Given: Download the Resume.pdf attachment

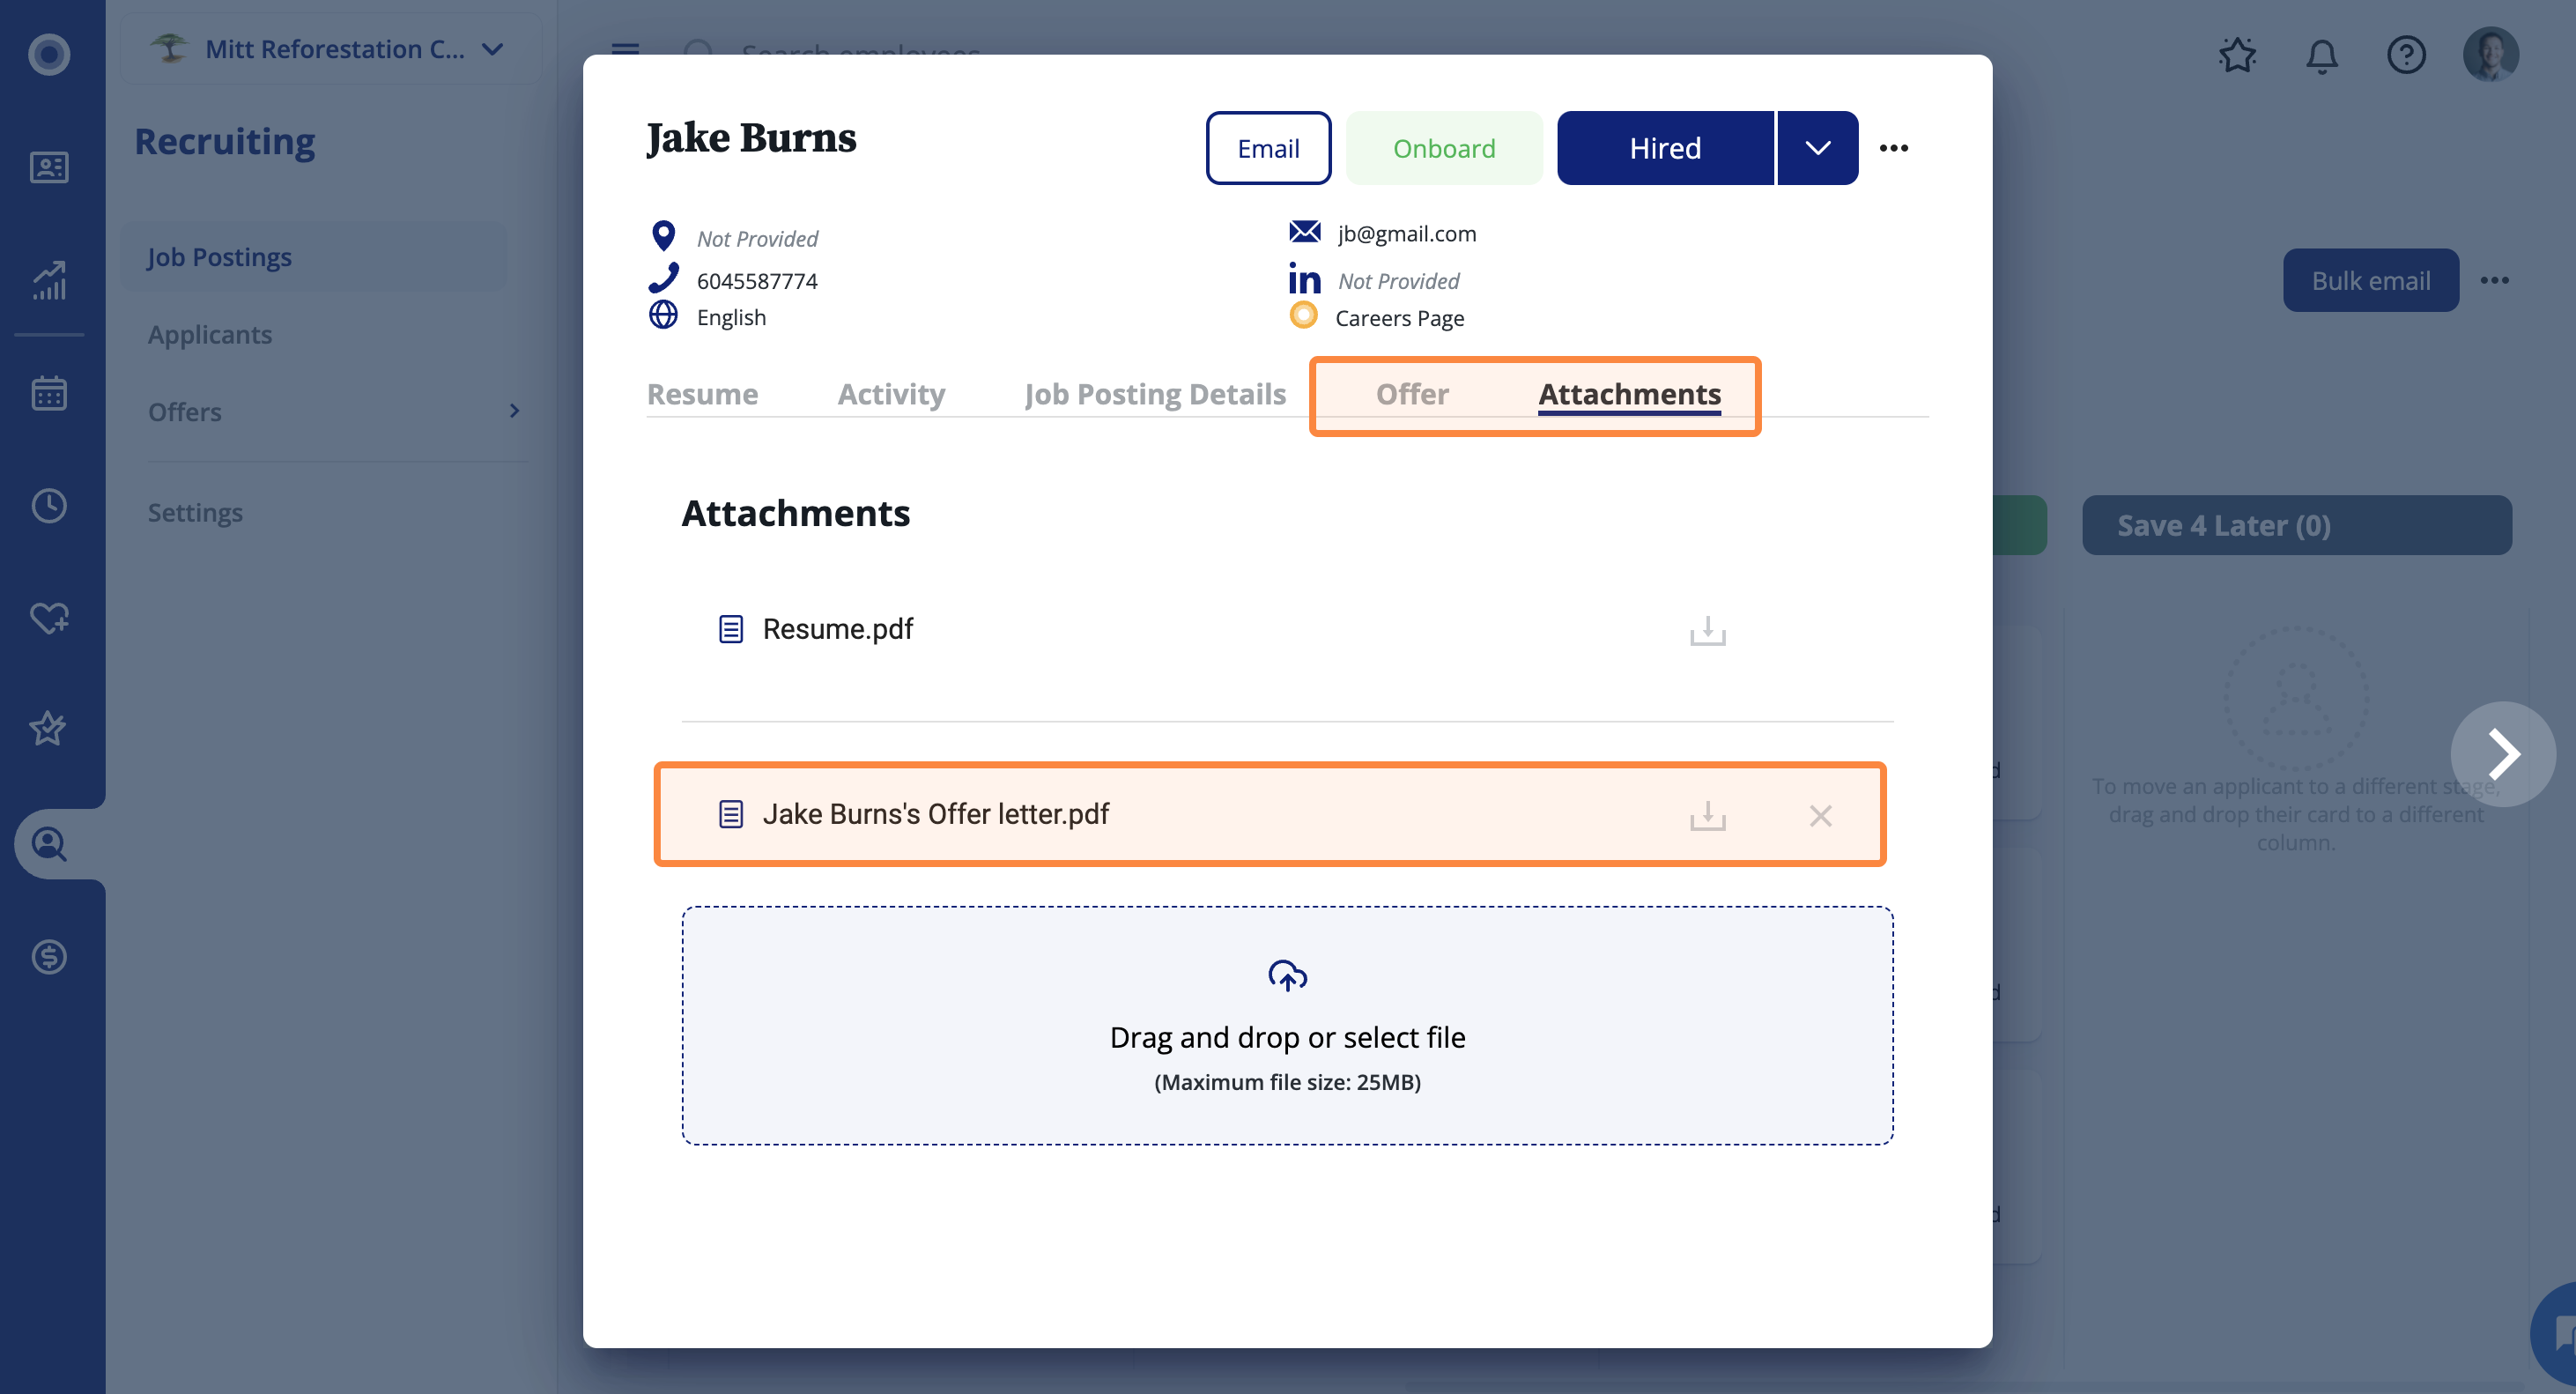Looking at the screenshot, I should 1707,630.
